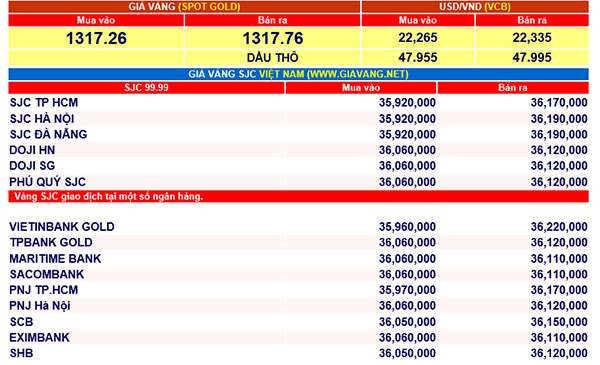600x365 pixels.
Task: Click DOJI HN row name
Action: (x=32, y=150)
